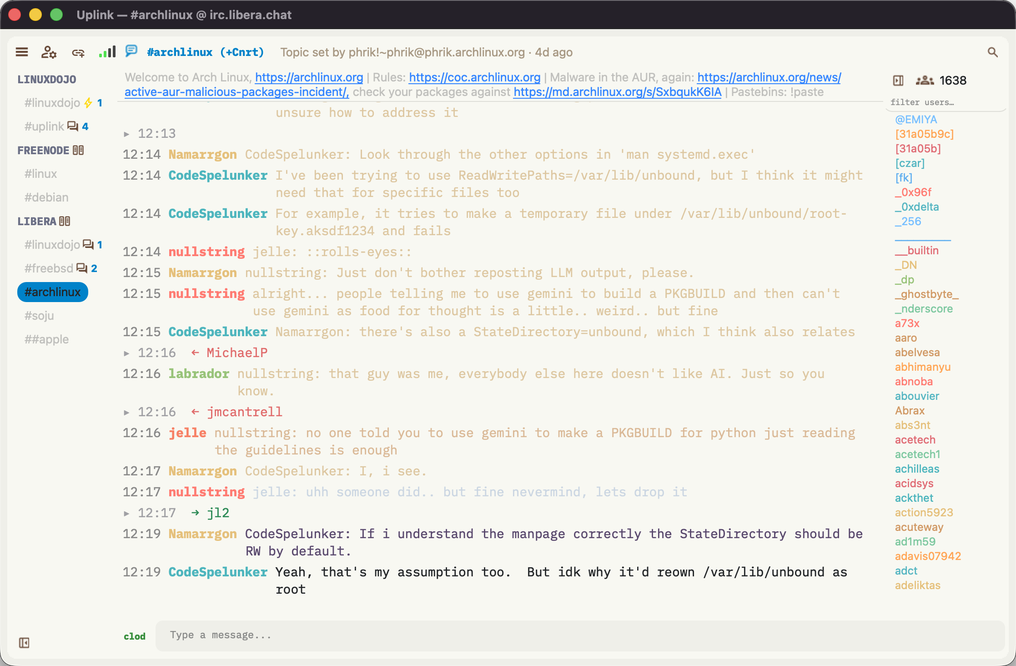Open the hamburger menu icon
Screen dimensions: 1016x666
(x=22, y=52)
